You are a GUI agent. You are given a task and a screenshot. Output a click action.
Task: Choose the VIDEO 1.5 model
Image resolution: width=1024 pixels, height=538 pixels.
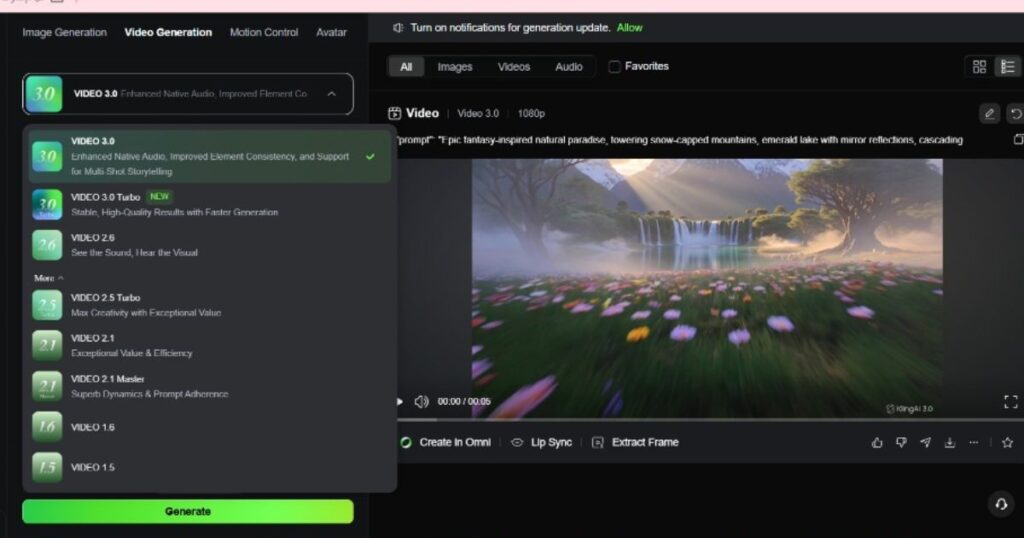(210, 467)
